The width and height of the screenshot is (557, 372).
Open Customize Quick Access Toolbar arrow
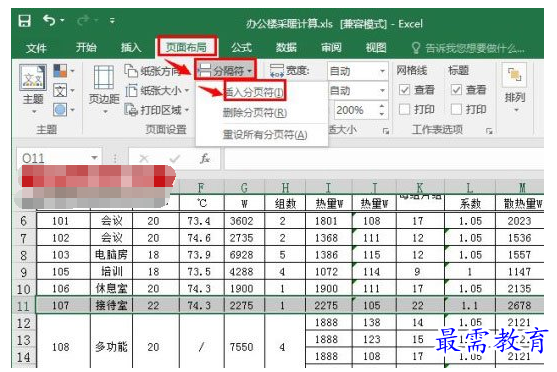(112, 21)
